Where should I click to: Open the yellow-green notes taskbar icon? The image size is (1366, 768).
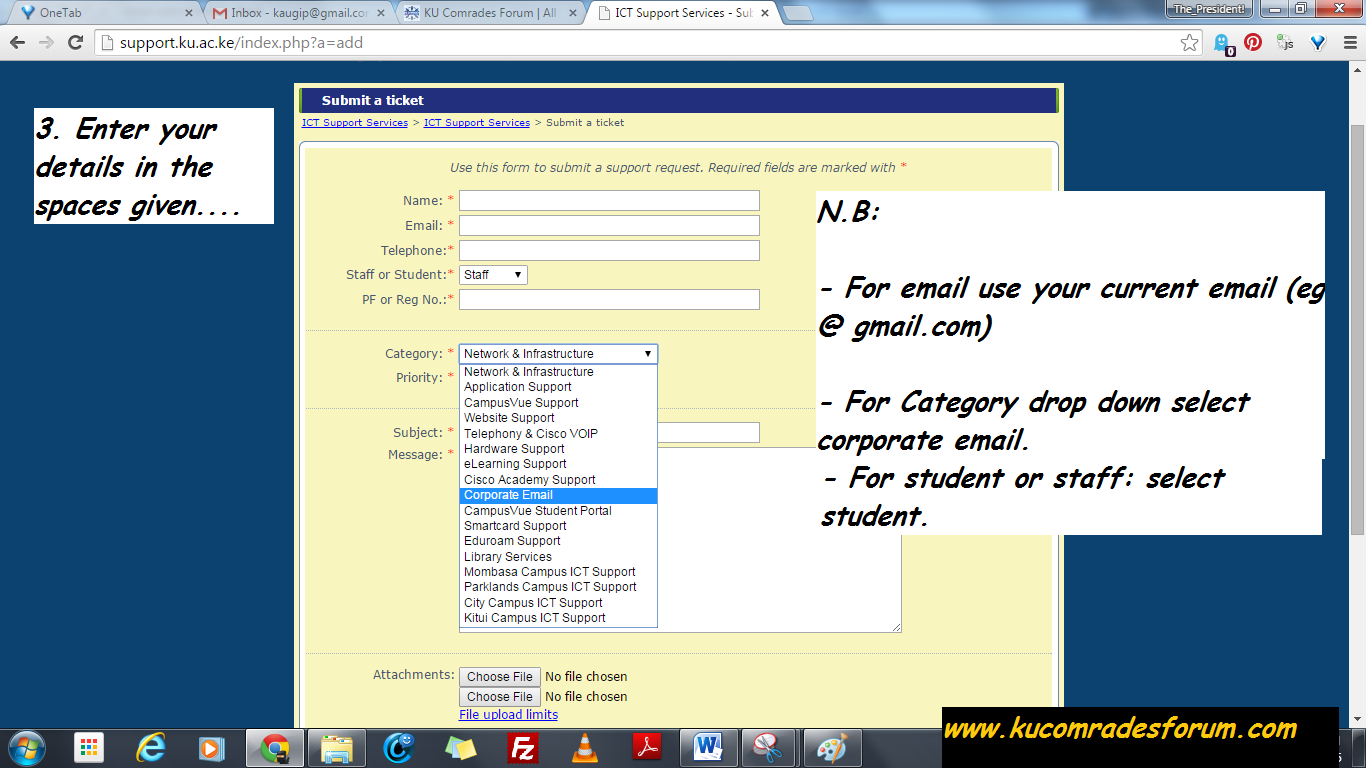click(x=461, y=748)
